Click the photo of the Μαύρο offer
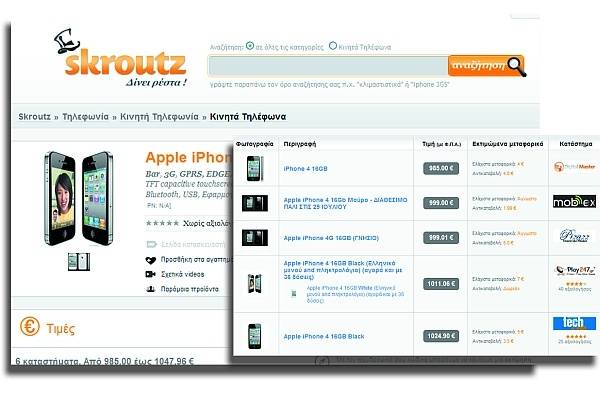Viewport: 600px width, 398px height. coord(255,203)
